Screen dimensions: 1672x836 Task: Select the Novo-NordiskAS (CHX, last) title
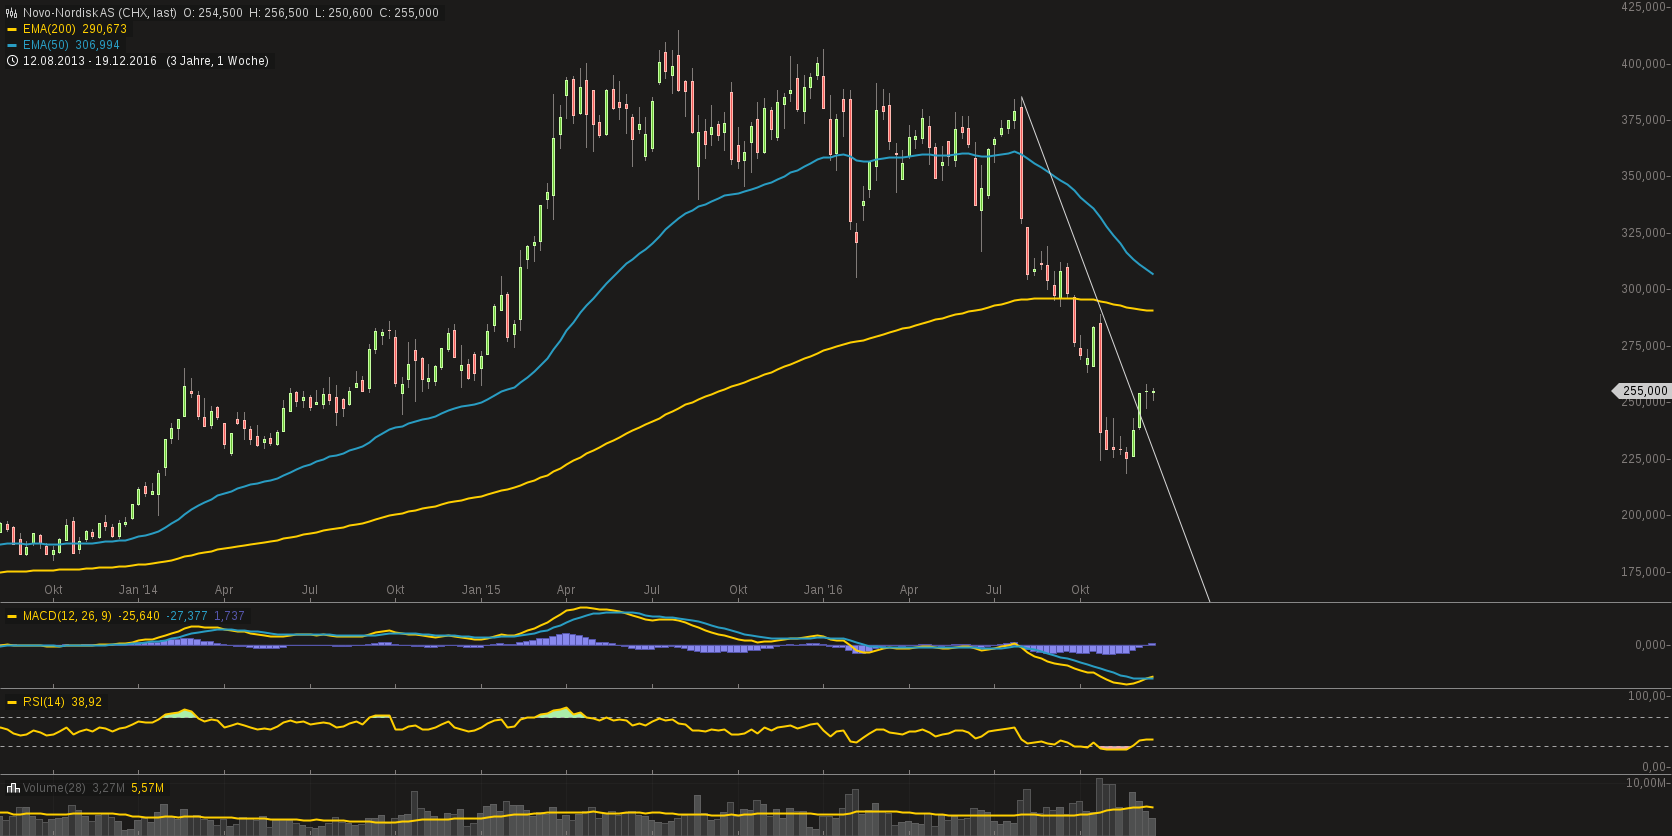tap(100, 13)
